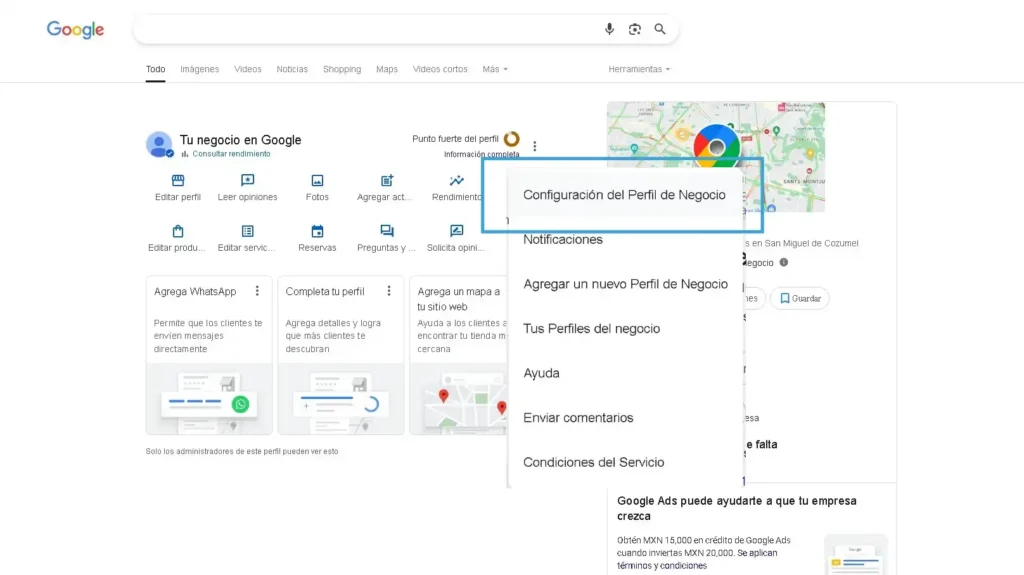Image resolution: width=1024 pixels, height=575 pixels.
Task: Select the Todo tab
Action: point(155,69)
